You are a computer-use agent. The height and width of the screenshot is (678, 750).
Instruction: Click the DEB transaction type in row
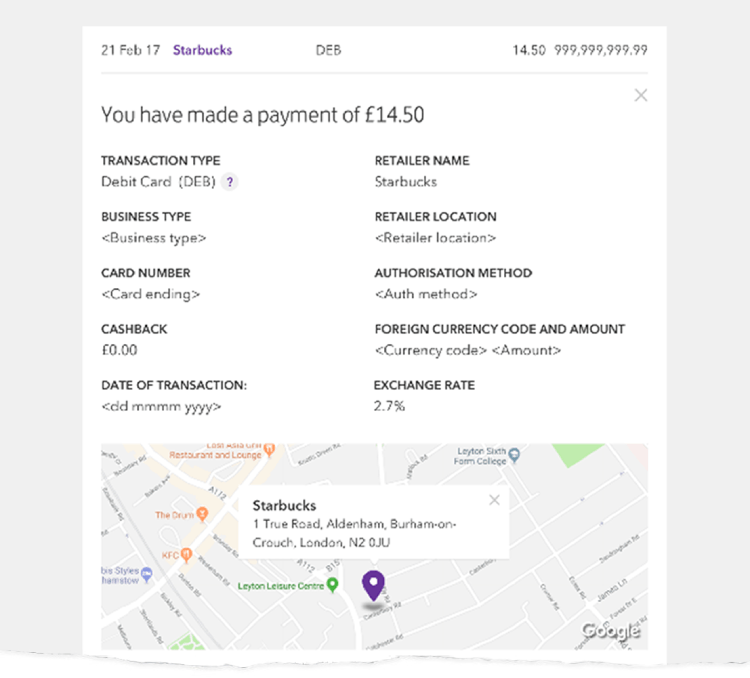tap(328, 50)
